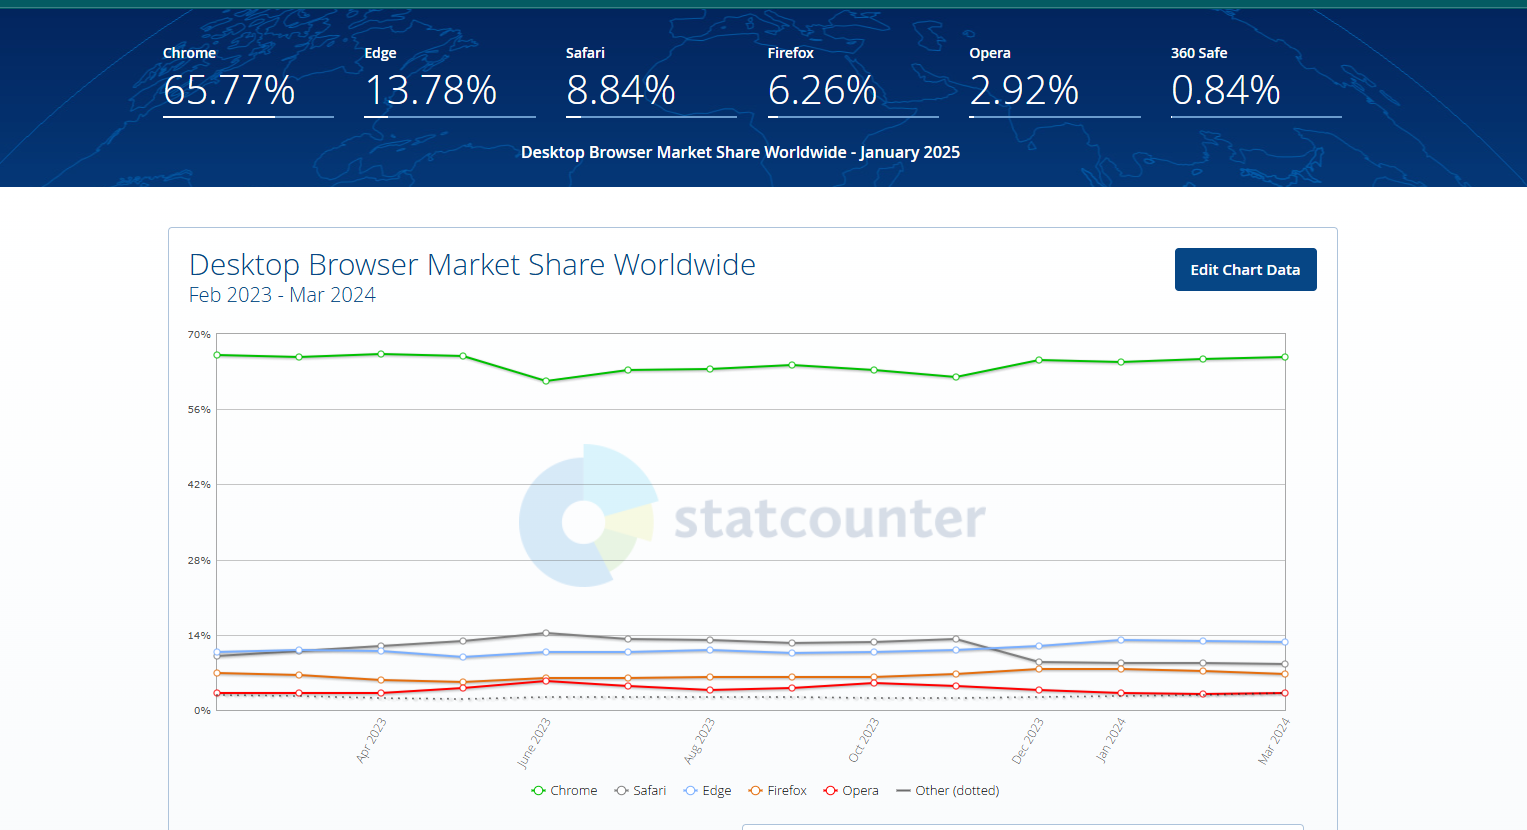Click the blue Edge legend marker

point(689,790)
